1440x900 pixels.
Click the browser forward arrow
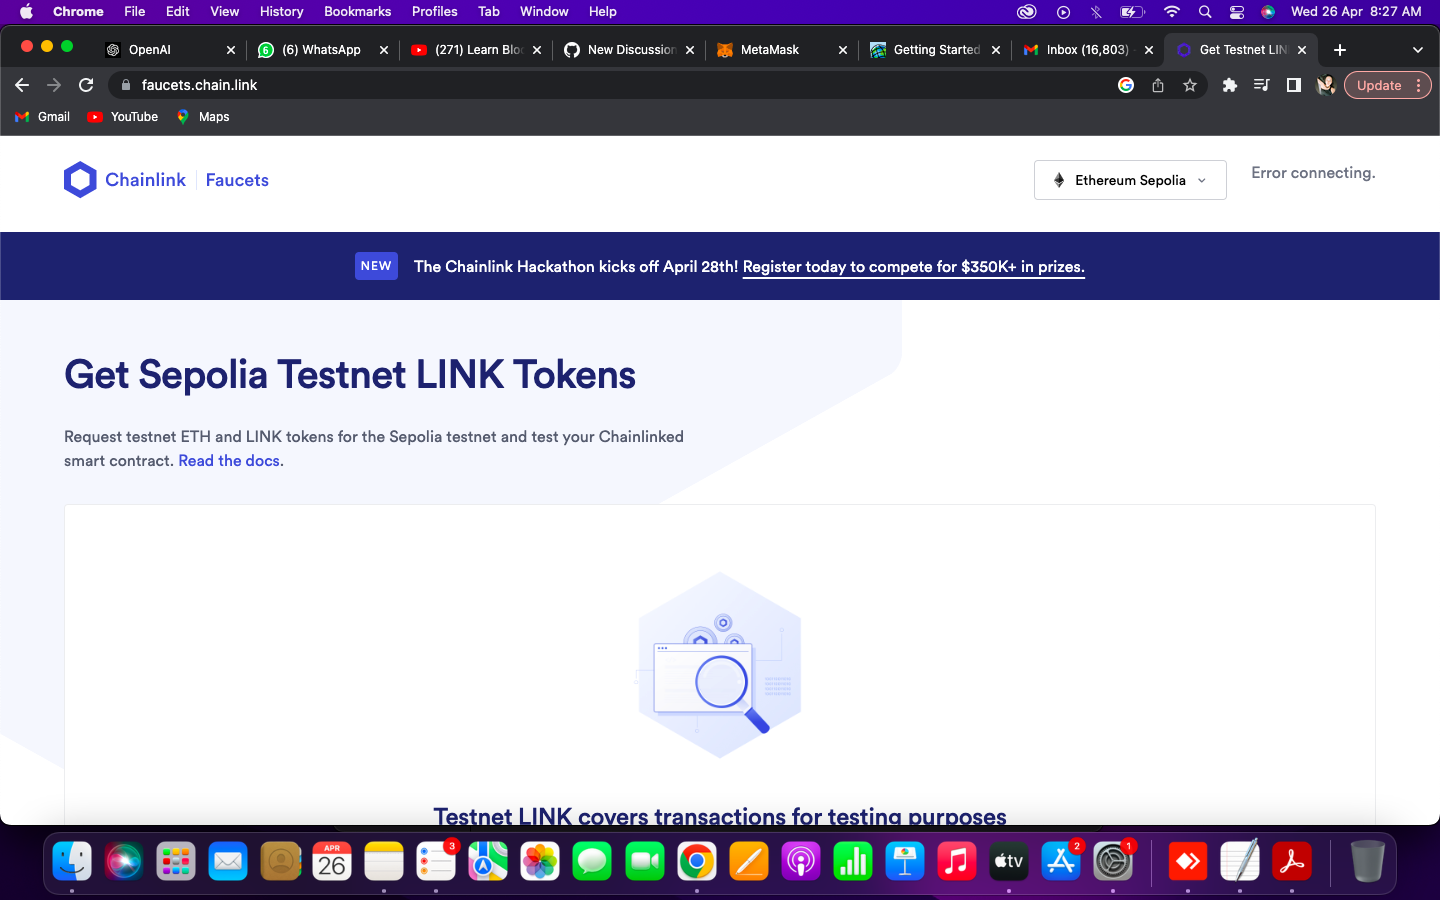54,85
